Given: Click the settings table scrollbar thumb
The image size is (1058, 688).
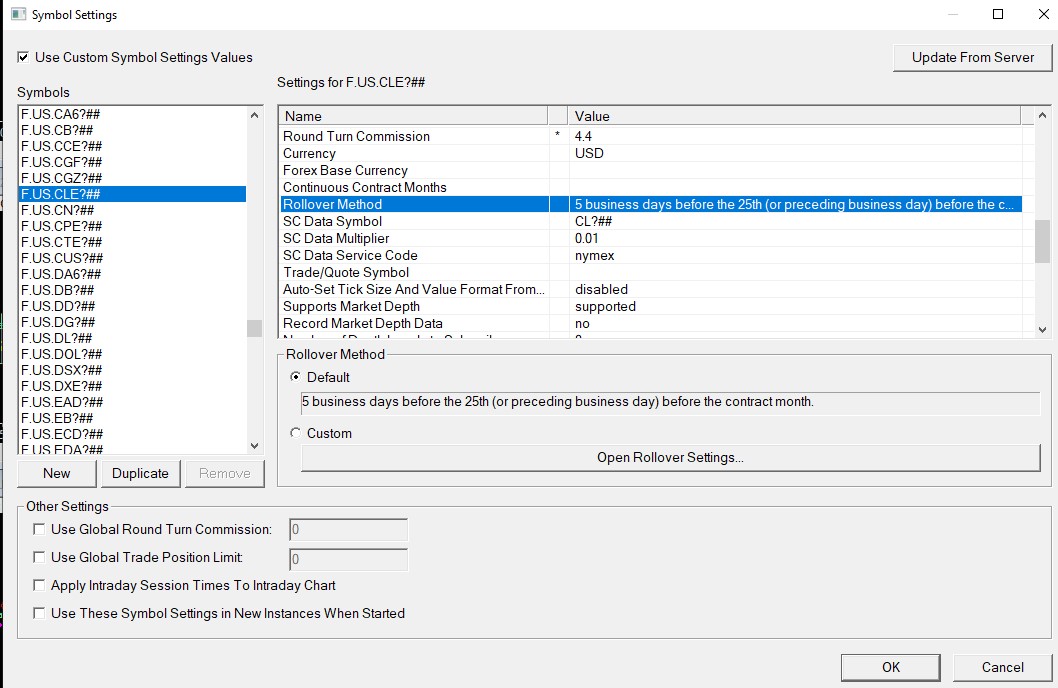Looking at the screenshot, I should [1042, 241].
